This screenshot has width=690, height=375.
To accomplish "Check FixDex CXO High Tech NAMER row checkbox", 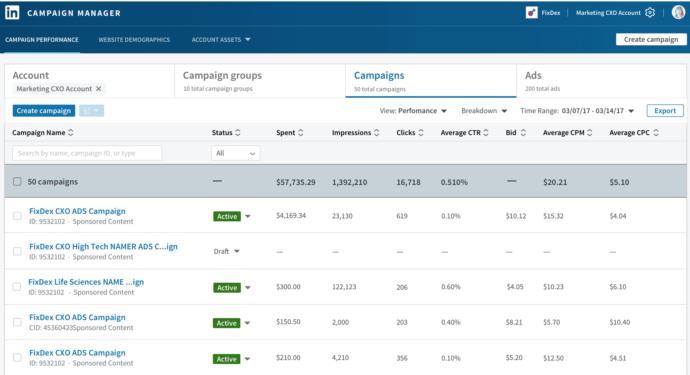I will point(17,251).
